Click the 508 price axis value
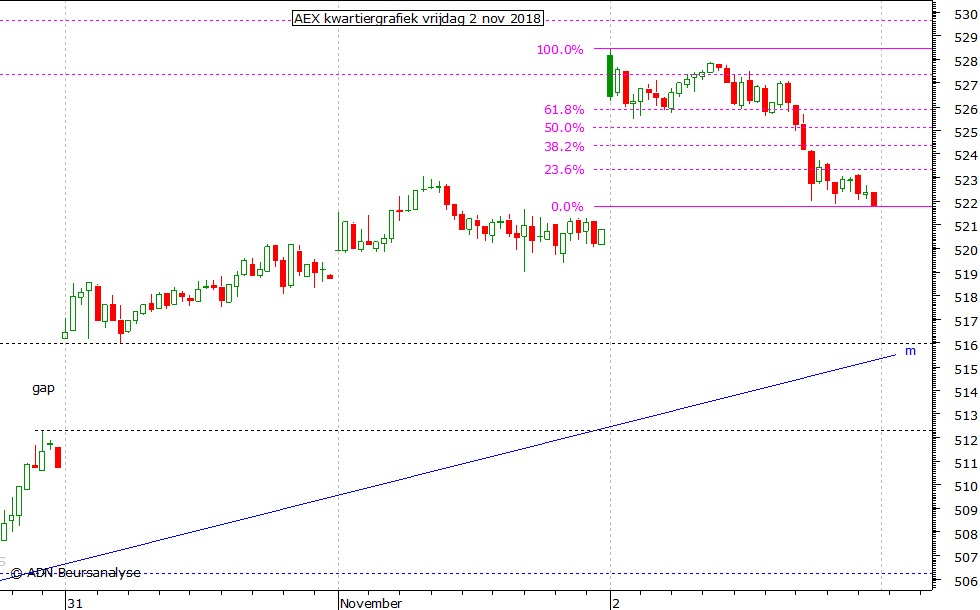 (x=966, y=534)
